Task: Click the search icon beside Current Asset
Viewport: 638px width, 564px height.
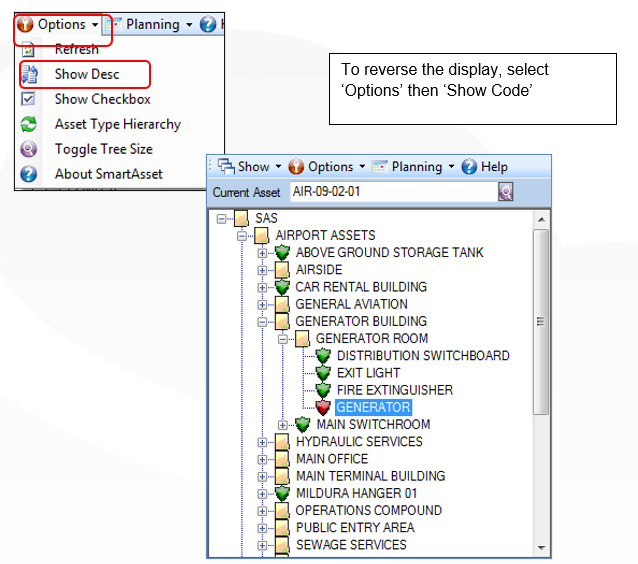Action: click(505, 192)
